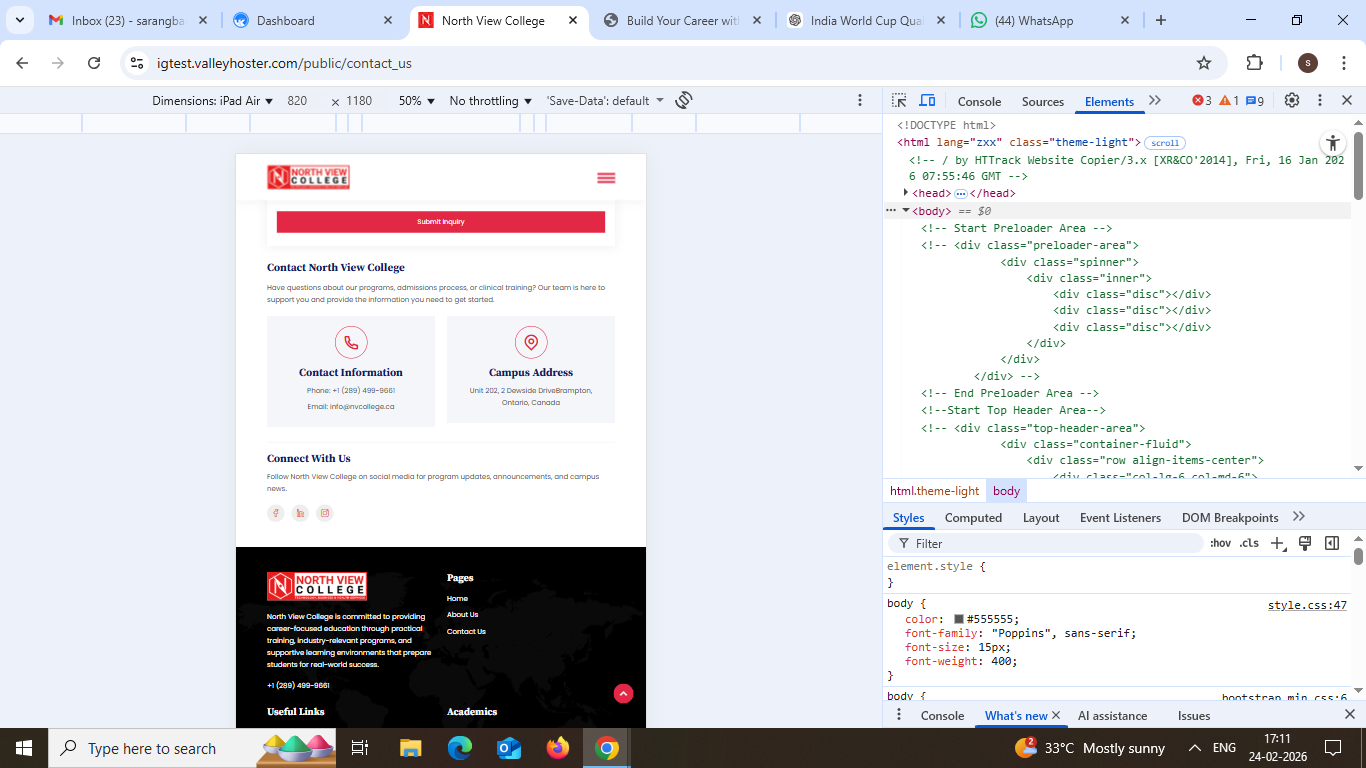This screenshot has width=1366, height=768.
Task: Open the Facebook social icon
Action: (x=276, y=513)
